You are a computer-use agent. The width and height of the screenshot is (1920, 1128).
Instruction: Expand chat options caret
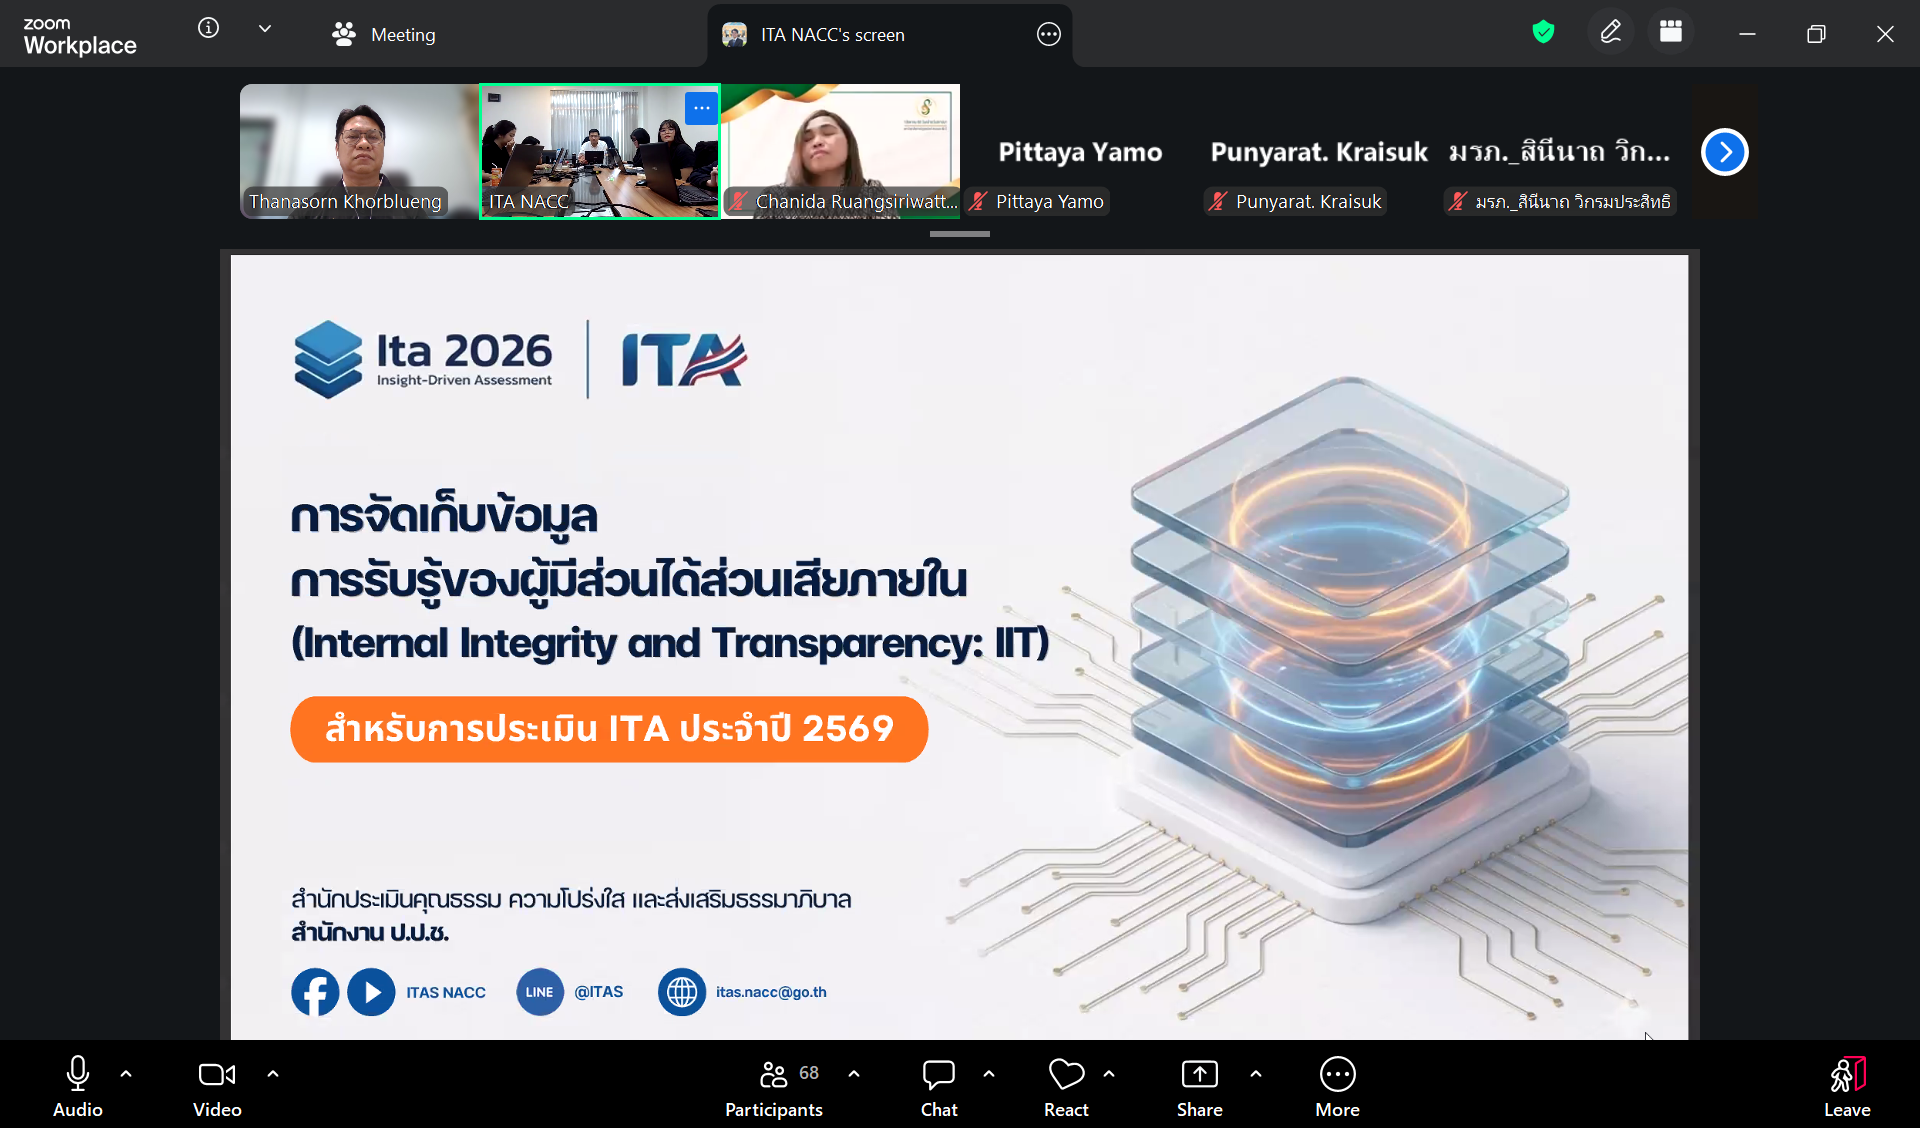(989, 1074)
